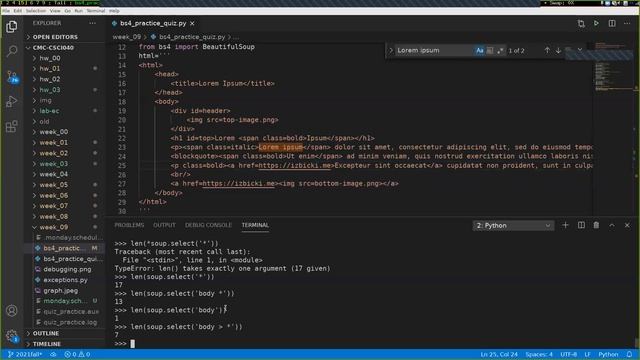This screenshot has width=640, height=360.
Task: Open changes compare icon in editor toolbar
Action: 581,23
